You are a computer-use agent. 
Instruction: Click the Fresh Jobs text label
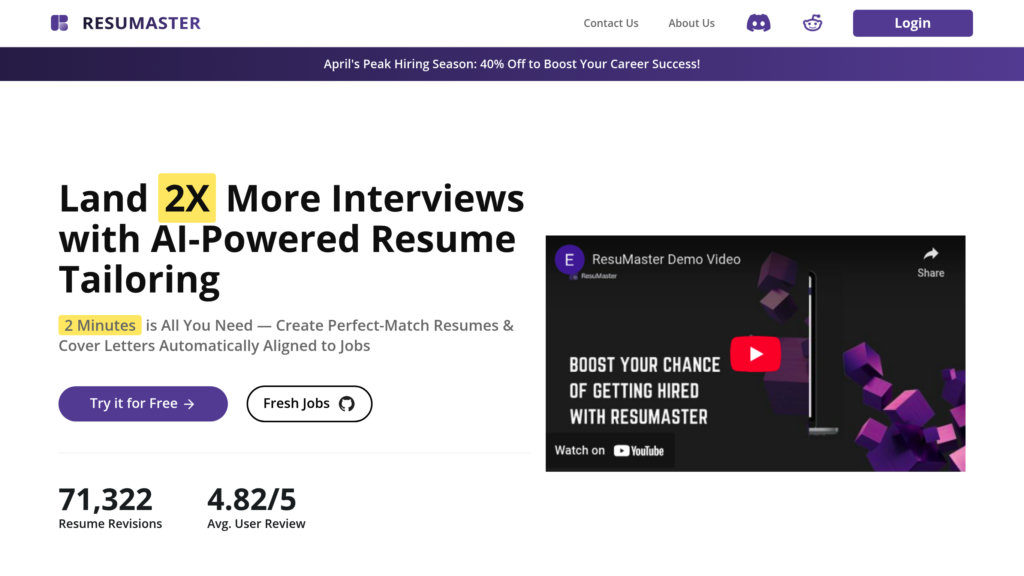pos(296,404)
